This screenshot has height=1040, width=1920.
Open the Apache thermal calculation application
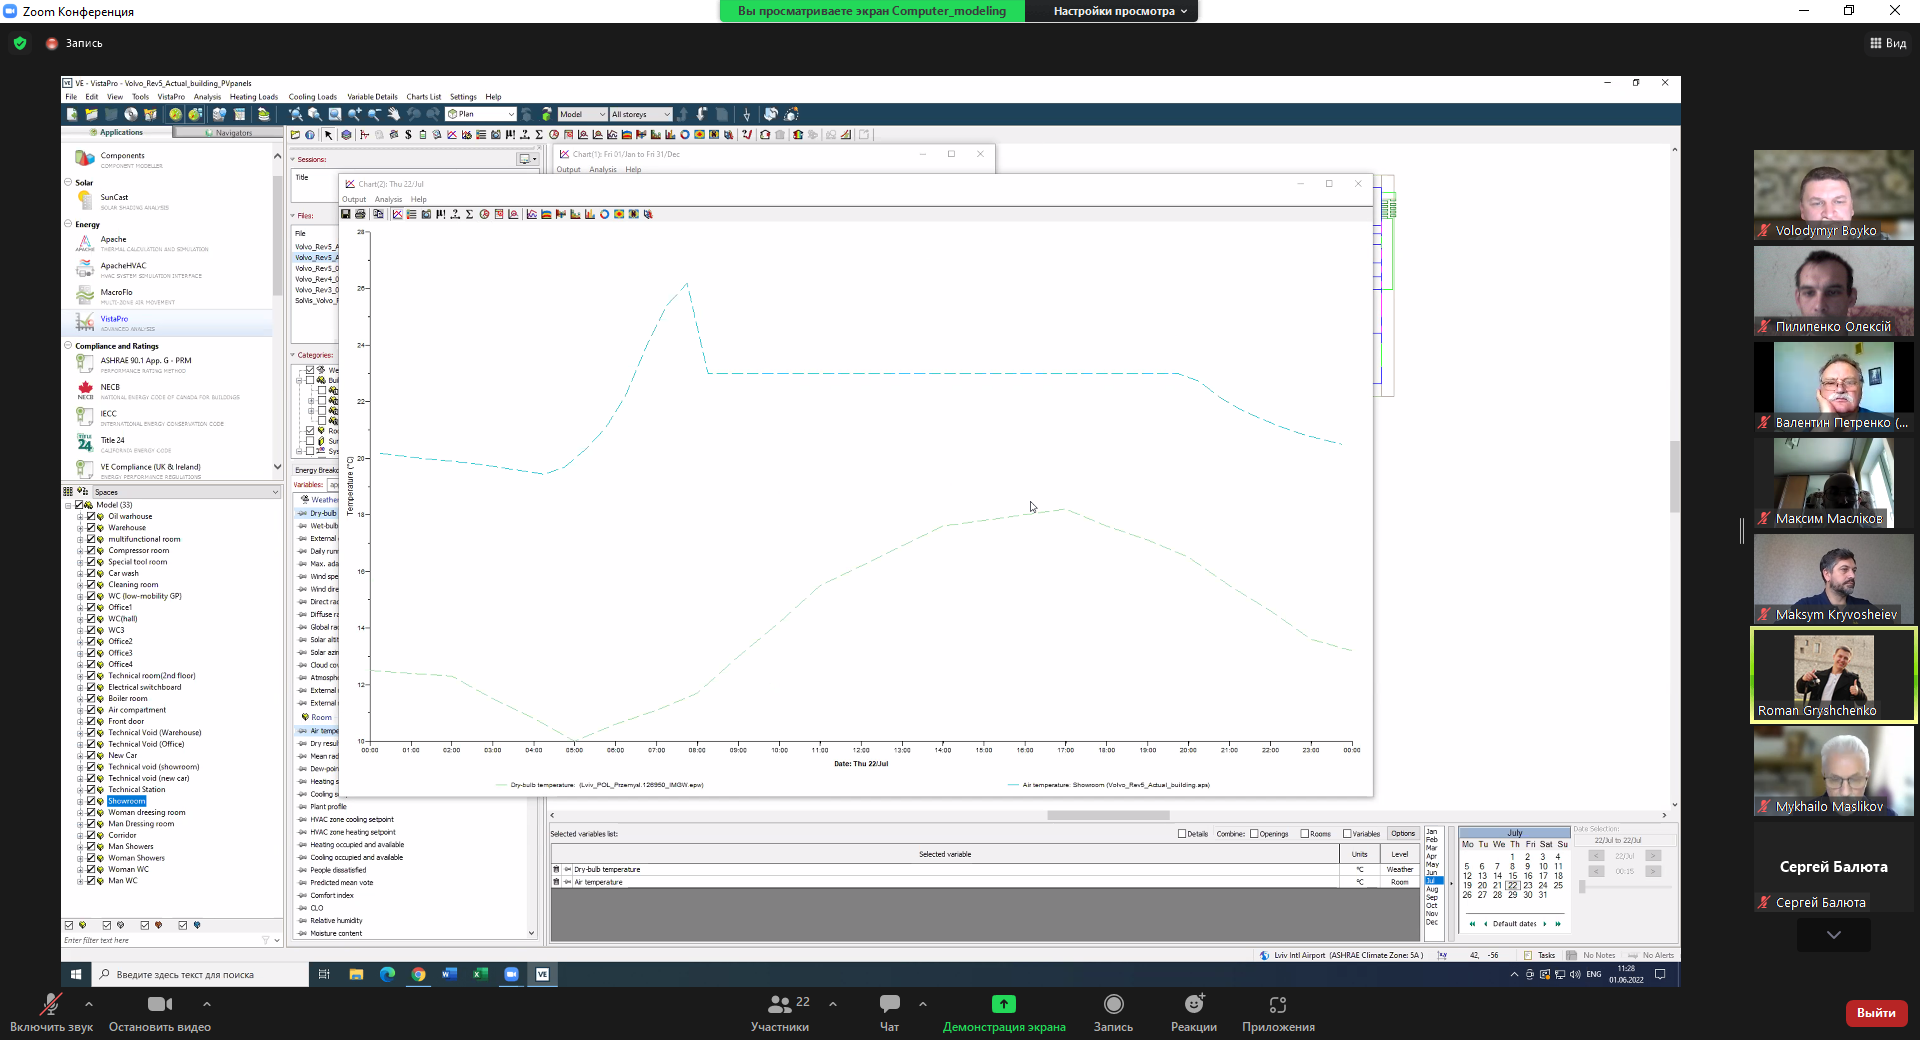[x=113, y=240]
